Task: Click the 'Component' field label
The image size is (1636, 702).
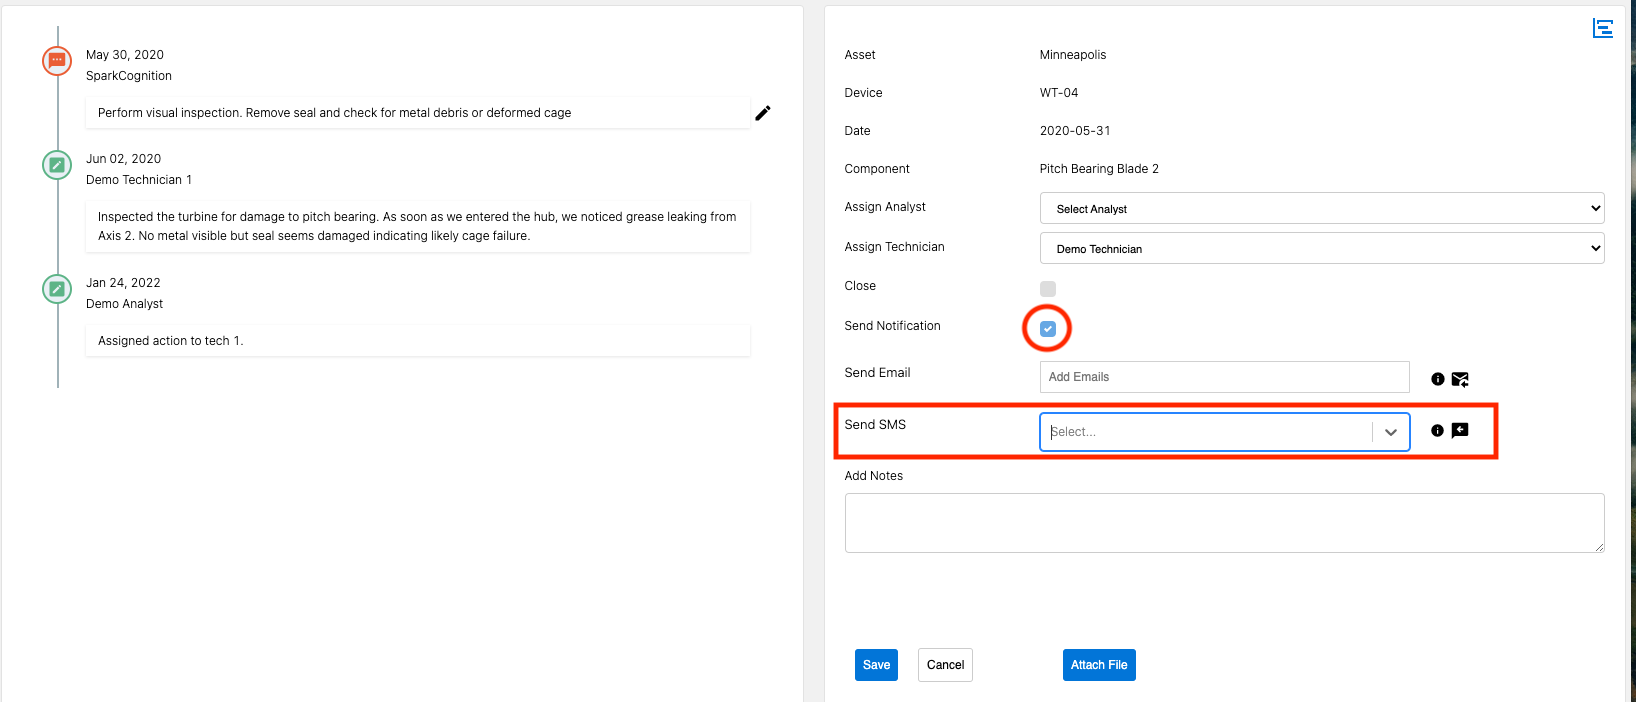Action: pos(877,169)
